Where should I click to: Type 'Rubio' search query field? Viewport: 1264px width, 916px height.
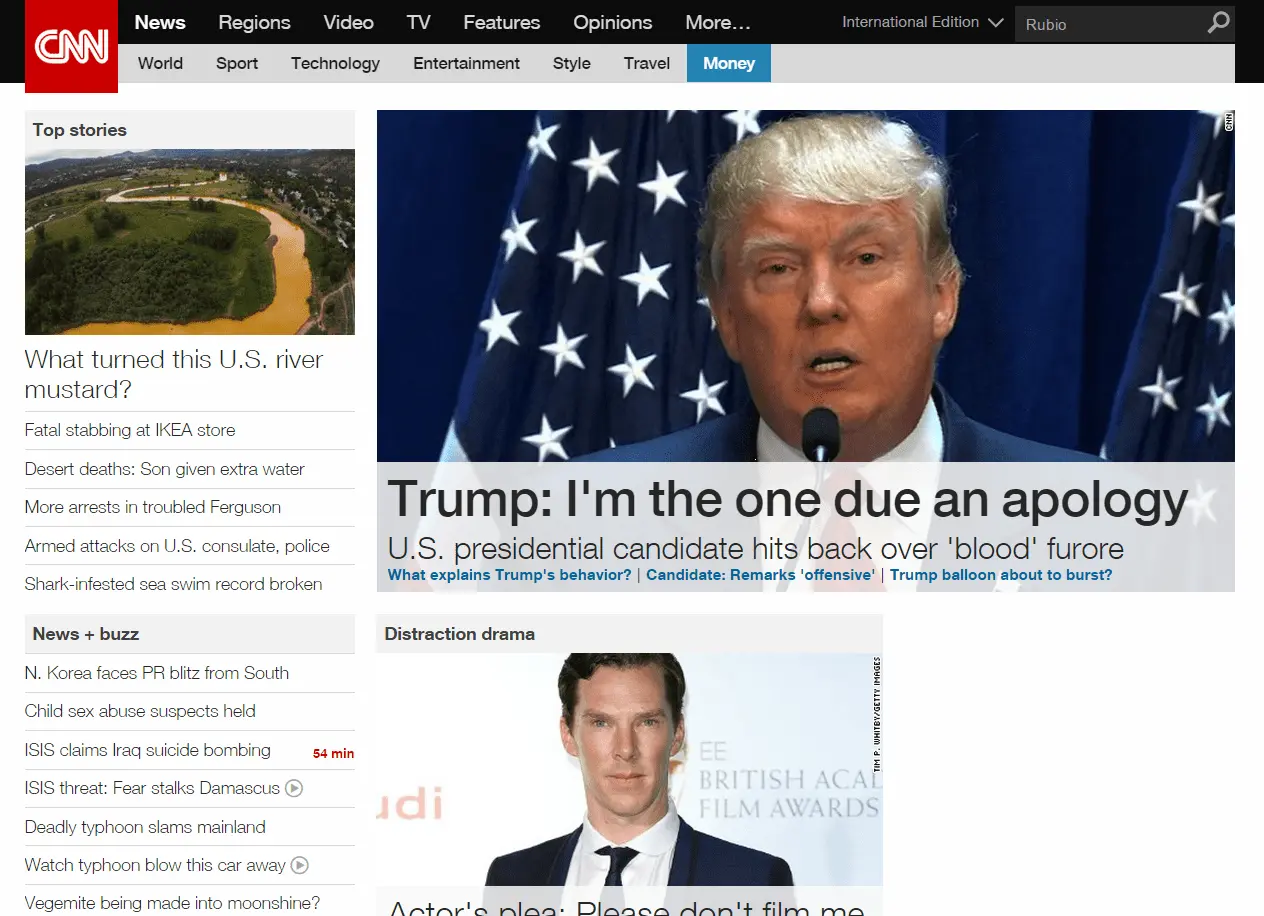(x=1110, y=24)
